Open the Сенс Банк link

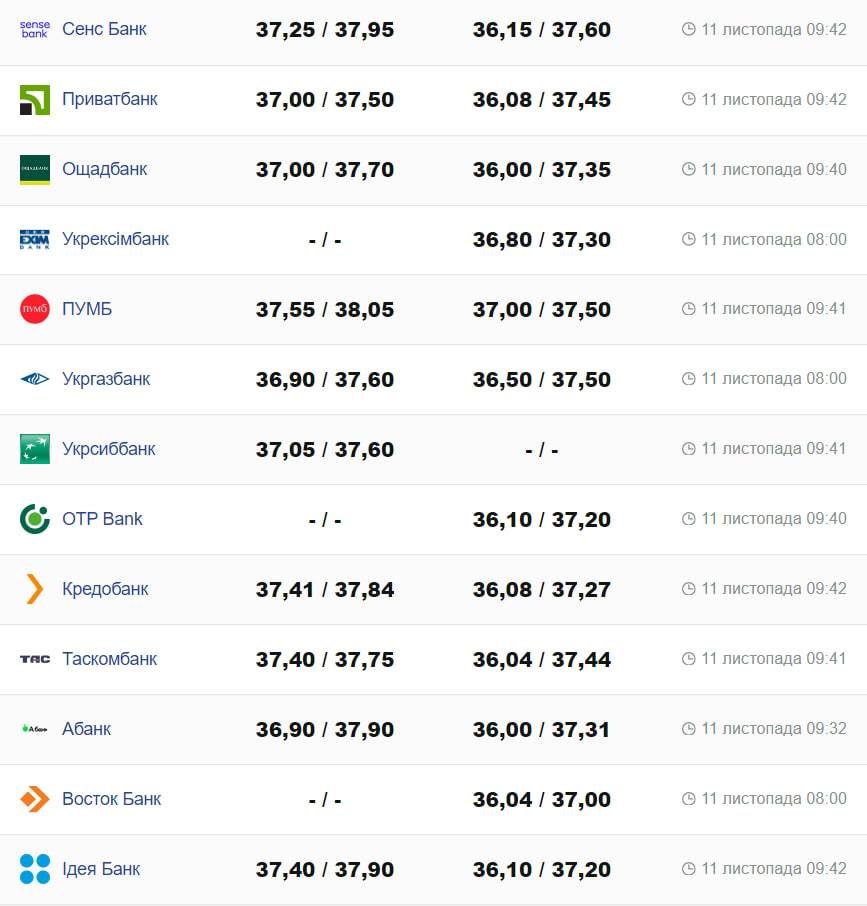click(104, 29)
